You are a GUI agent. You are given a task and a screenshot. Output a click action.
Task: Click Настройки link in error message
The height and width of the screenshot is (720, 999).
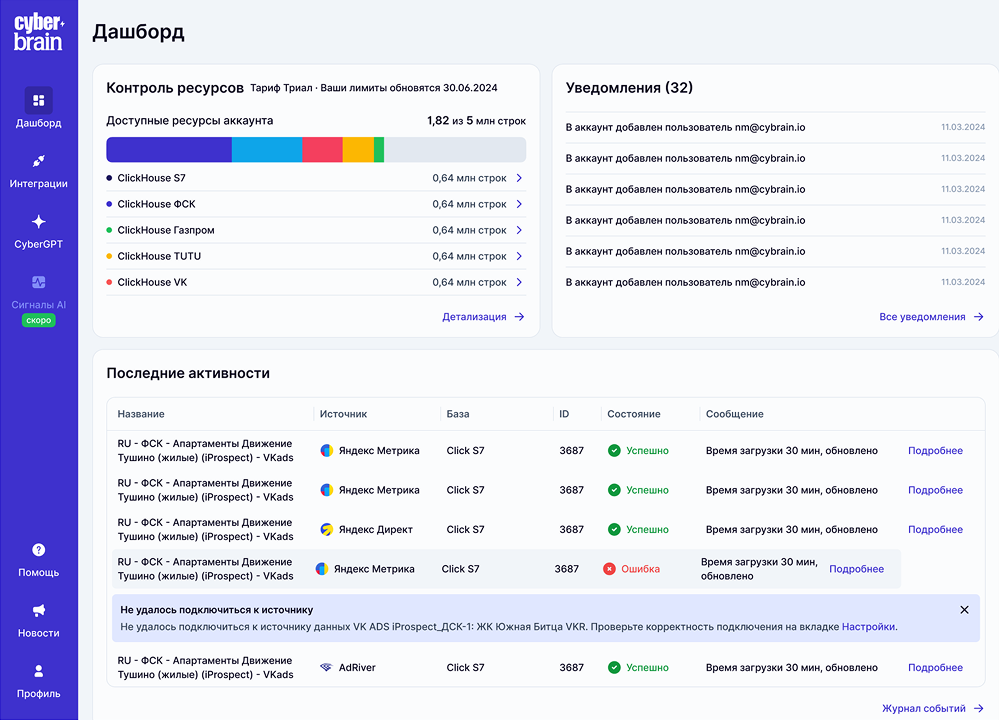(868, 627)
